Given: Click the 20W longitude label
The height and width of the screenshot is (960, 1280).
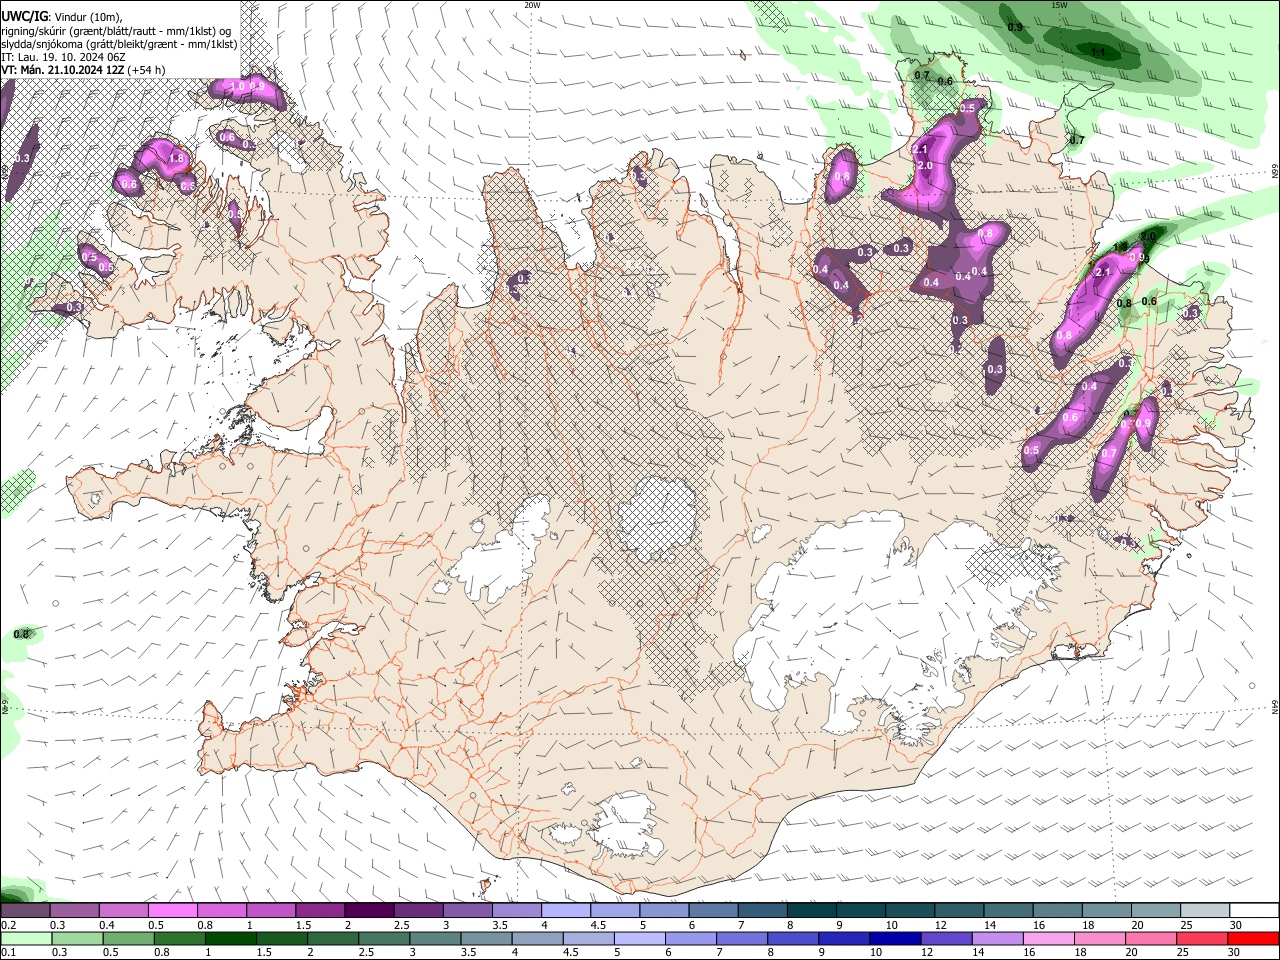Looking at the screenshot, I should pyautogui.click(x=532, y=5).
